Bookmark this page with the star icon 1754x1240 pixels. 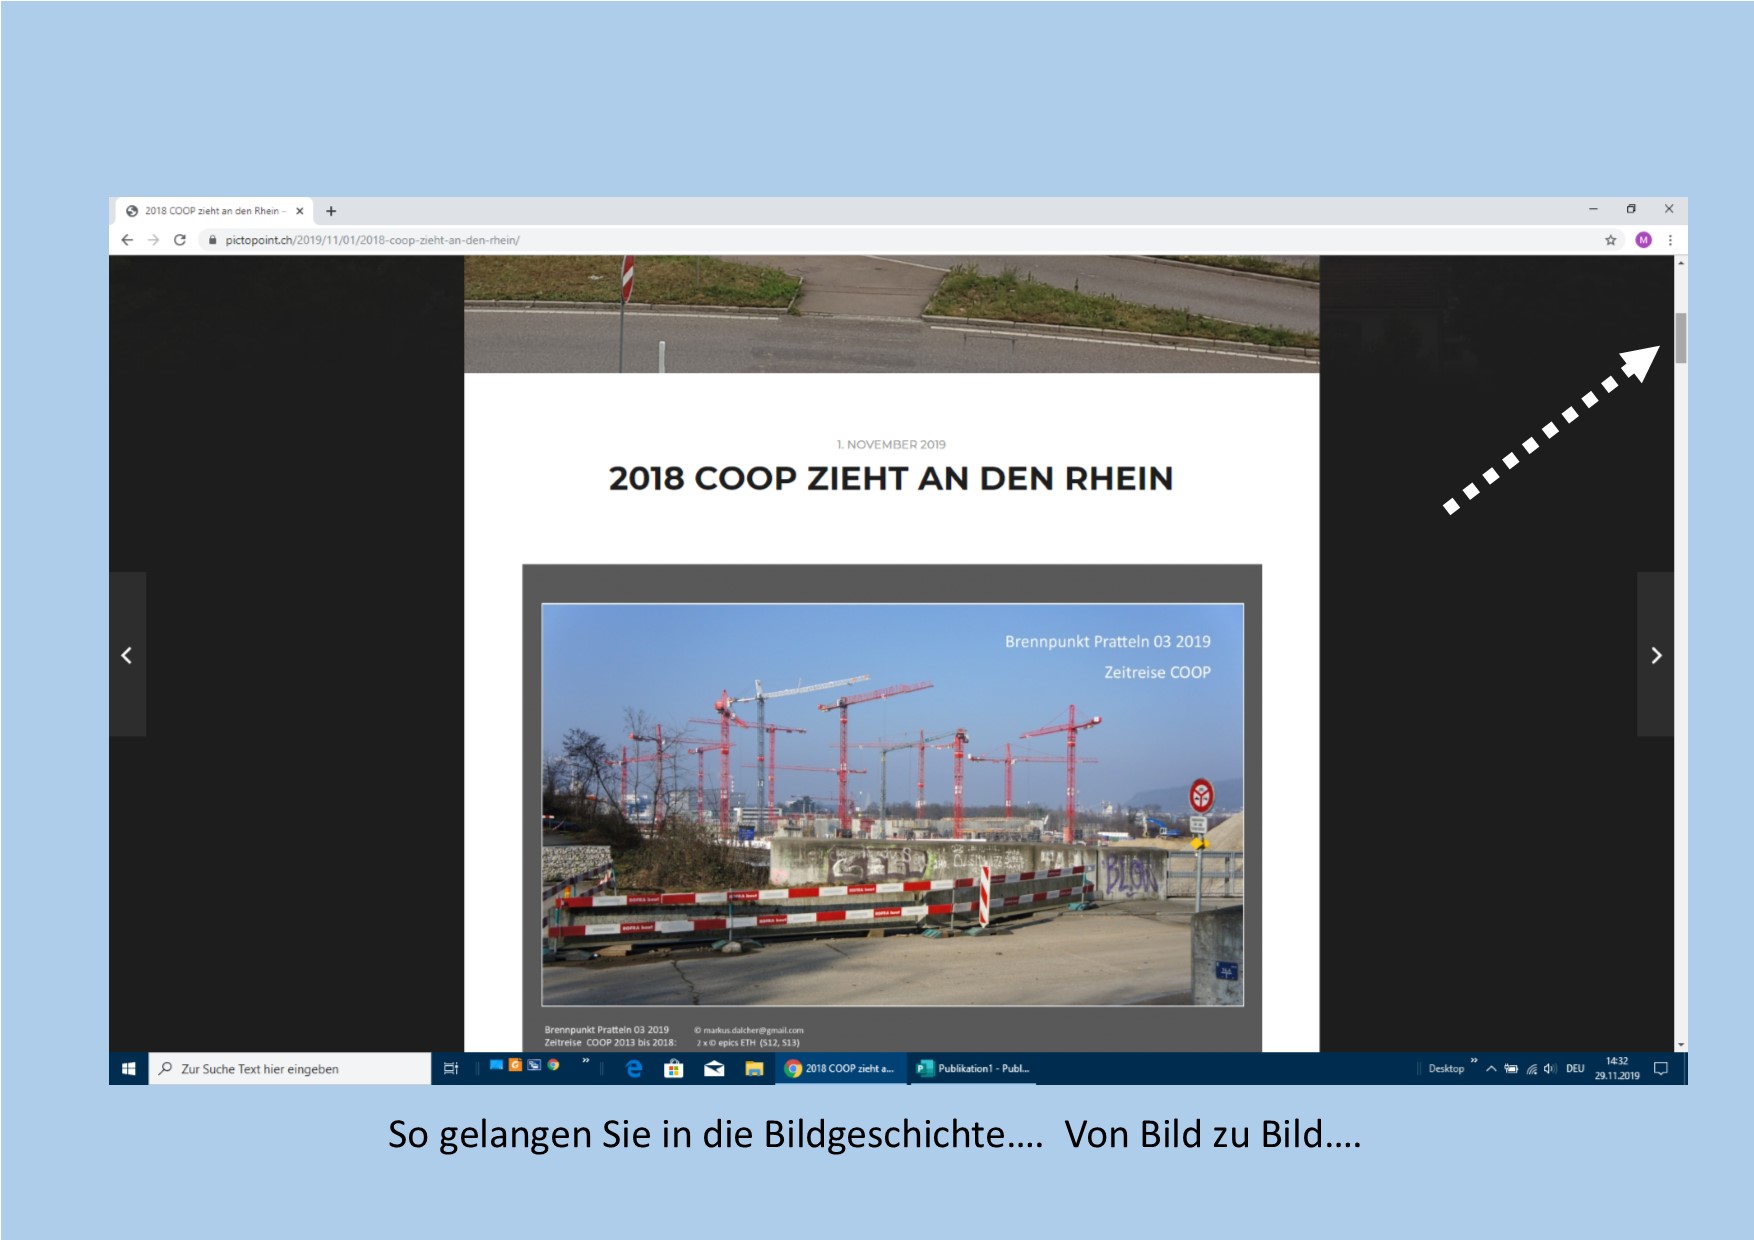[1610, 240]
